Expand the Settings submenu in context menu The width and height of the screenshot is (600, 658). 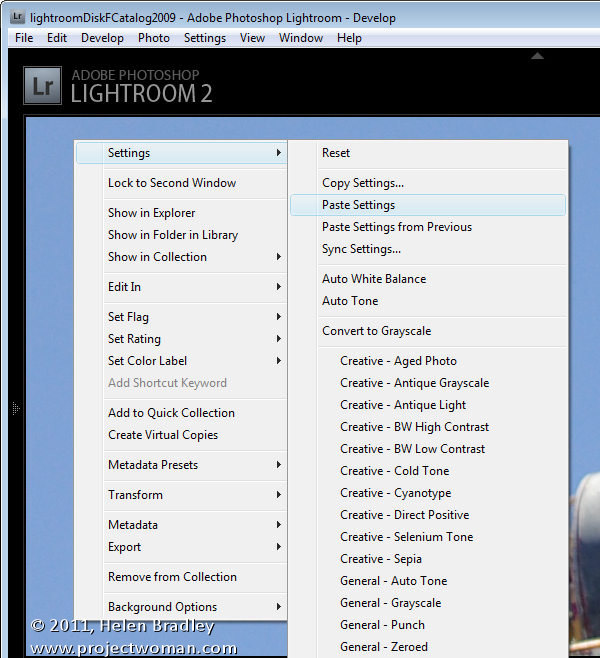tap(182, 153)
